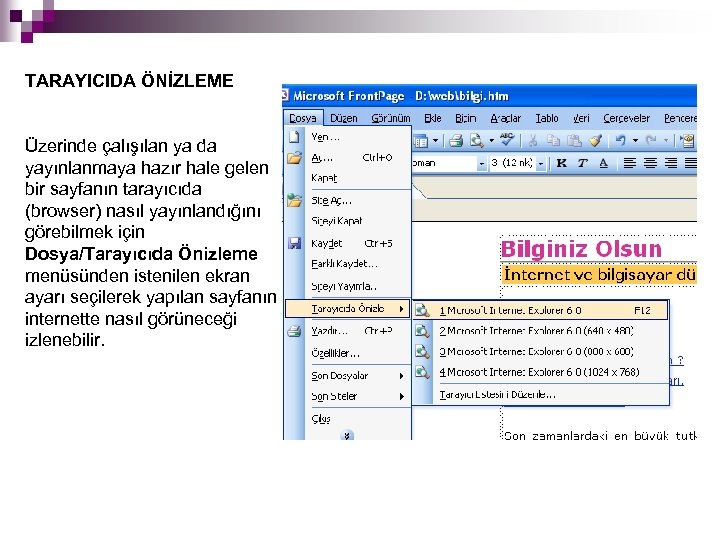Screen dimensions: 720x540
Task: Click the ABC spelling check icon
Action: [x=507, y=140]
